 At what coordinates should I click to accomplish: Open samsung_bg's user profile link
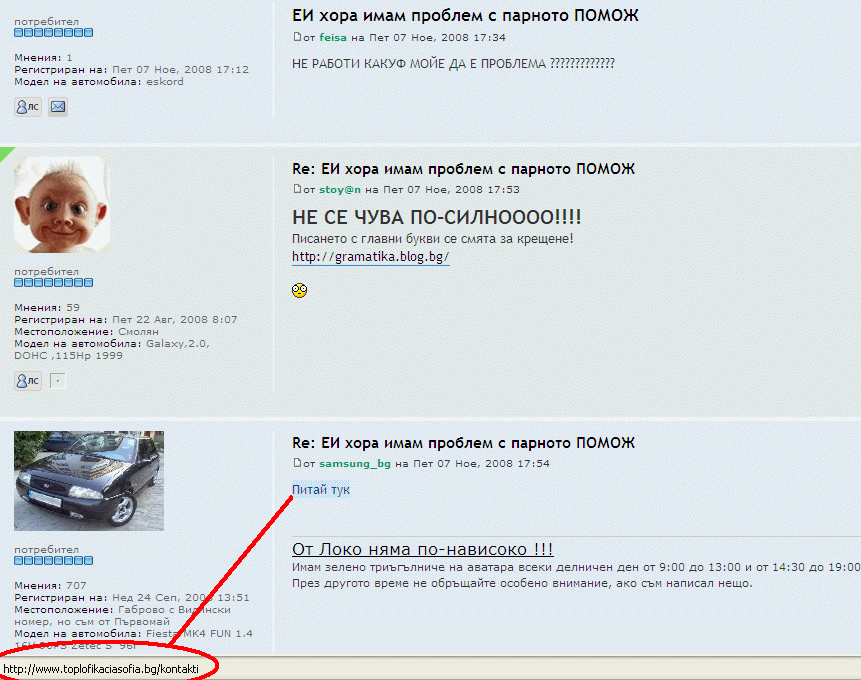pyautogui.click(x=355, y=464)
